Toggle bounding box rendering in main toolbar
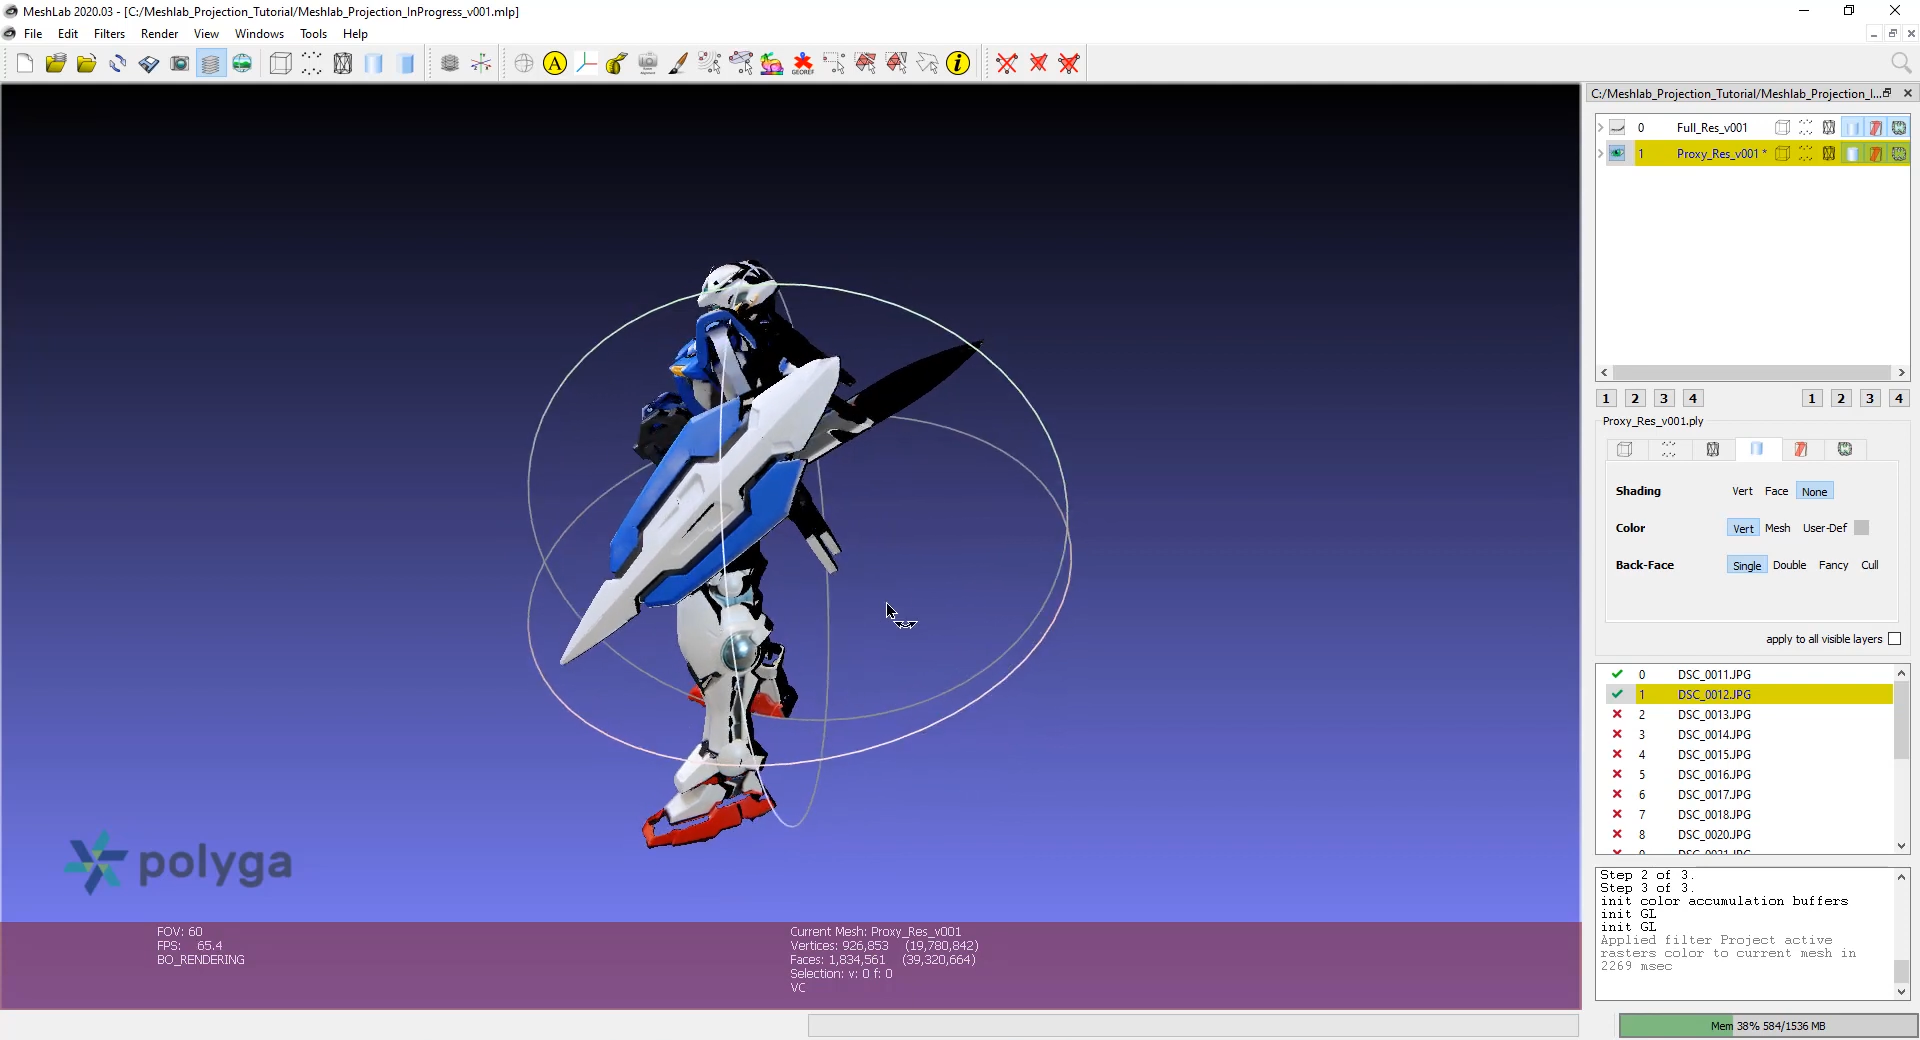 tap(281, 64)
